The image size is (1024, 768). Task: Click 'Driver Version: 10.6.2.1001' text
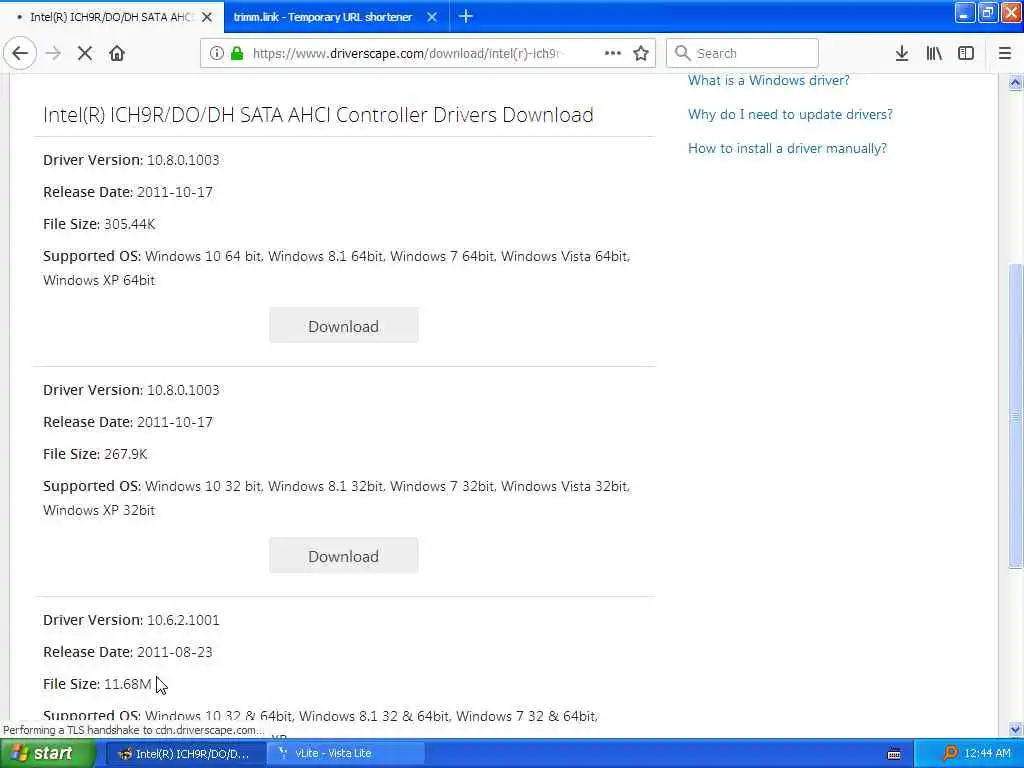tap(131, 620)
